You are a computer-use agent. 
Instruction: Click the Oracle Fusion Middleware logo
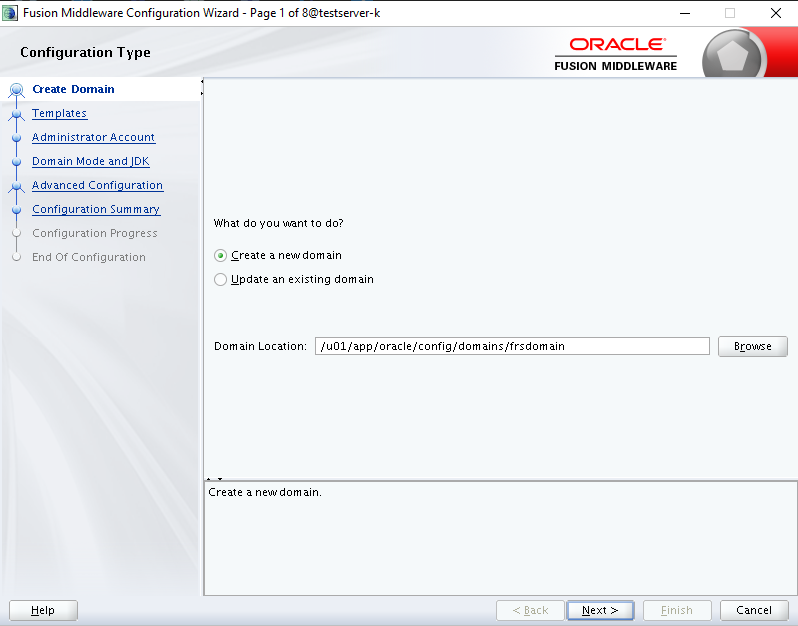[615, 54]
